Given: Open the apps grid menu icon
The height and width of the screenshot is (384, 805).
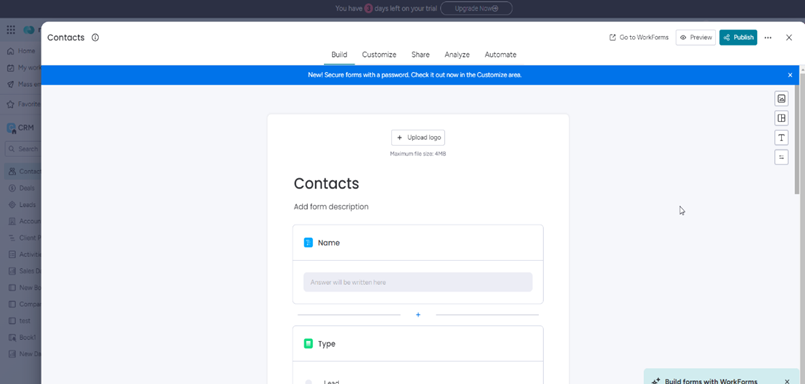Looking at the screenshot, I should tap(11, 30).
